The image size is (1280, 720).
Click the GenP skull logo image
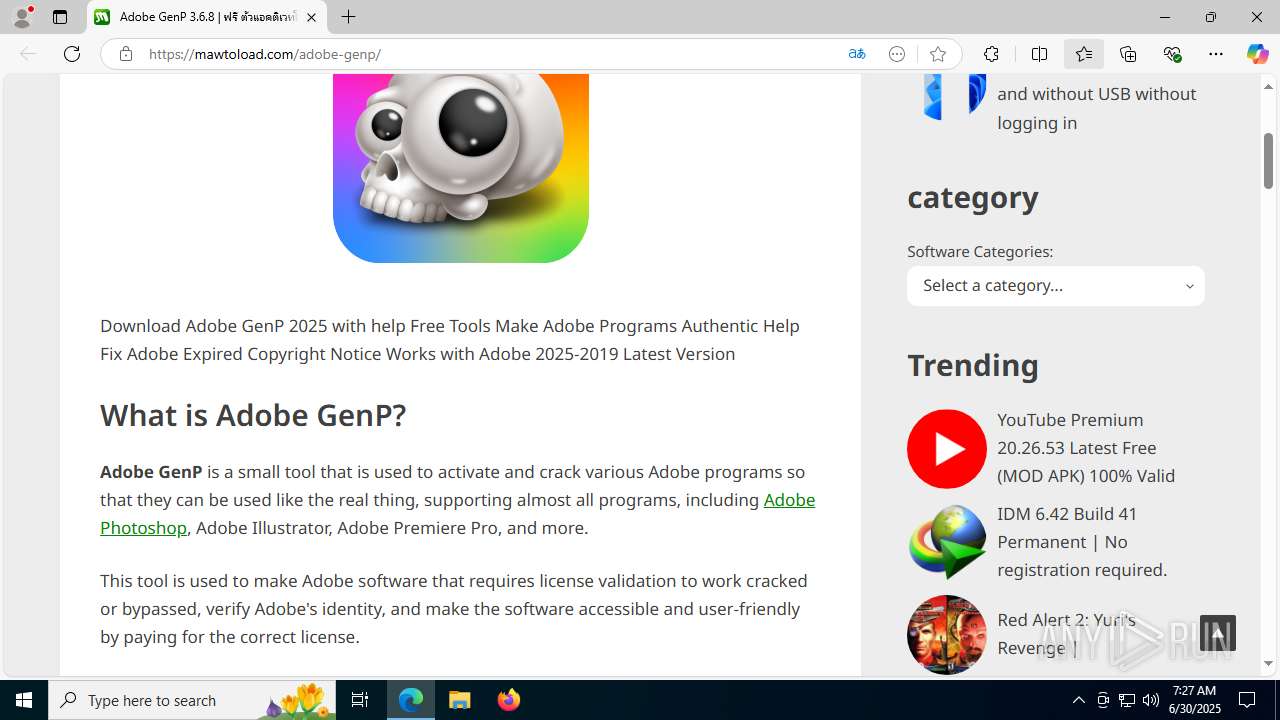coord(461,168)
